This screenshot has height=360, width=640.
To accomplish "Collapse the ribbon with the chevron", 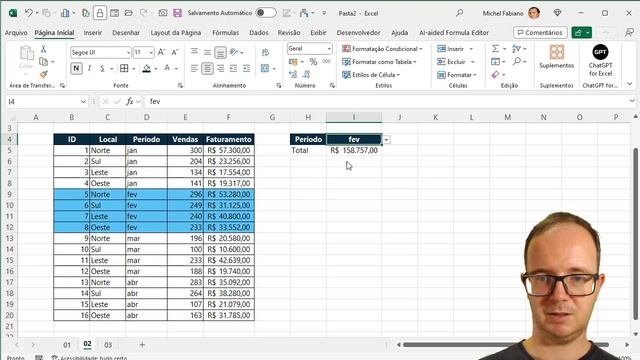I will [630, 84].
